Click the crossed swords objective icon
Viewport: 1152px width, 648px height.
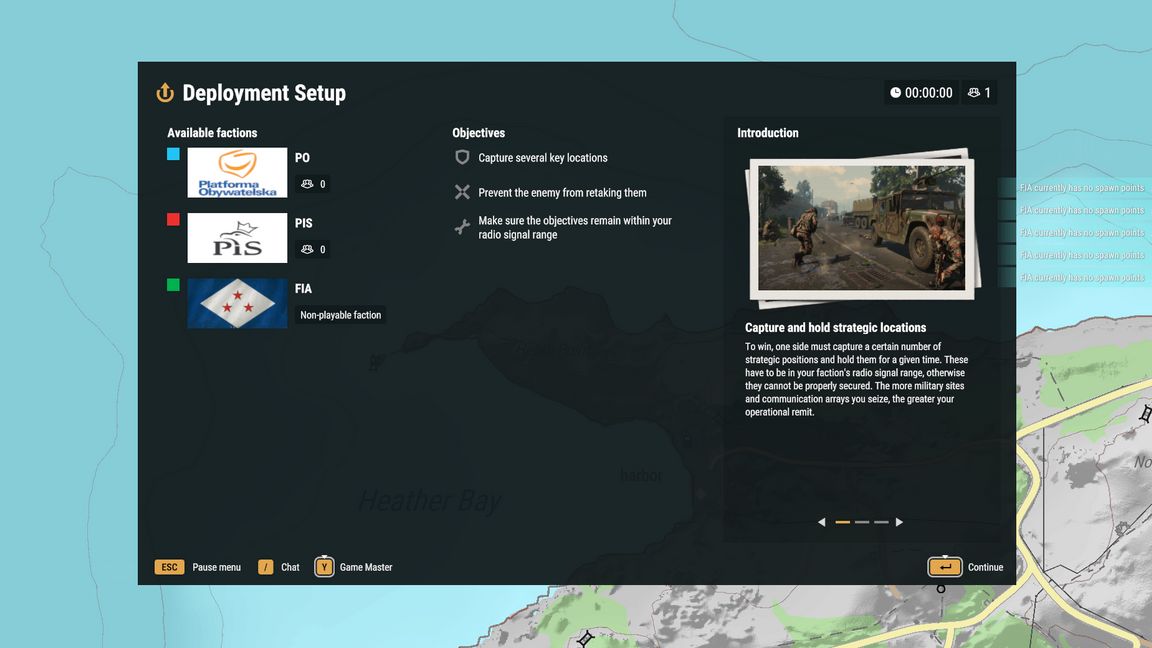[462, 192]
